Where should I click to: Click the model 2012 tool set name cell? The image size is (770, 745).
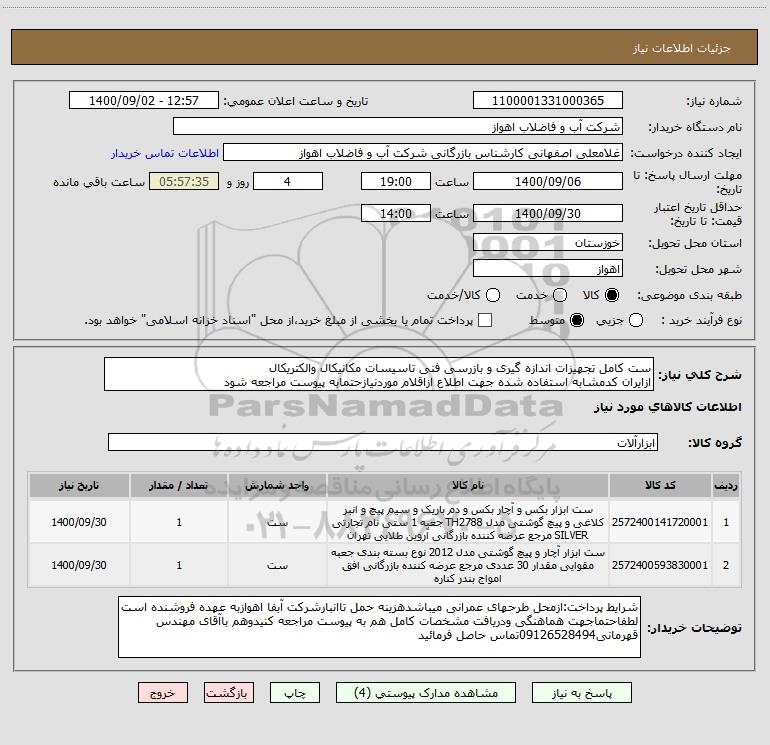[x=468, y=565]
